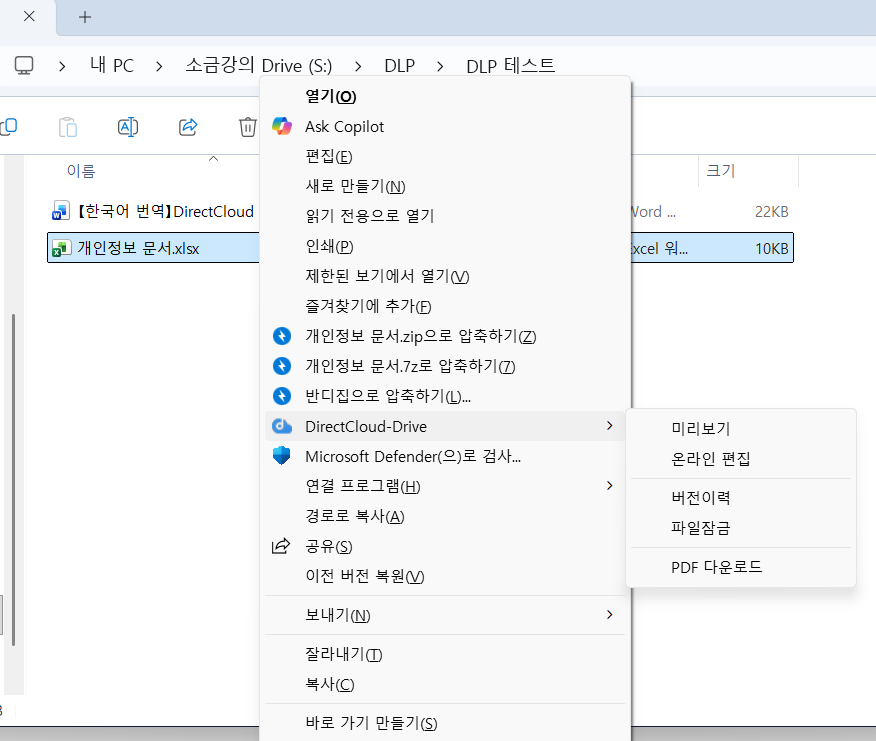Click the DirectCloud-Drive cloud icon
The width and height of the screenshot is (876, 741).
click(282, 426)
